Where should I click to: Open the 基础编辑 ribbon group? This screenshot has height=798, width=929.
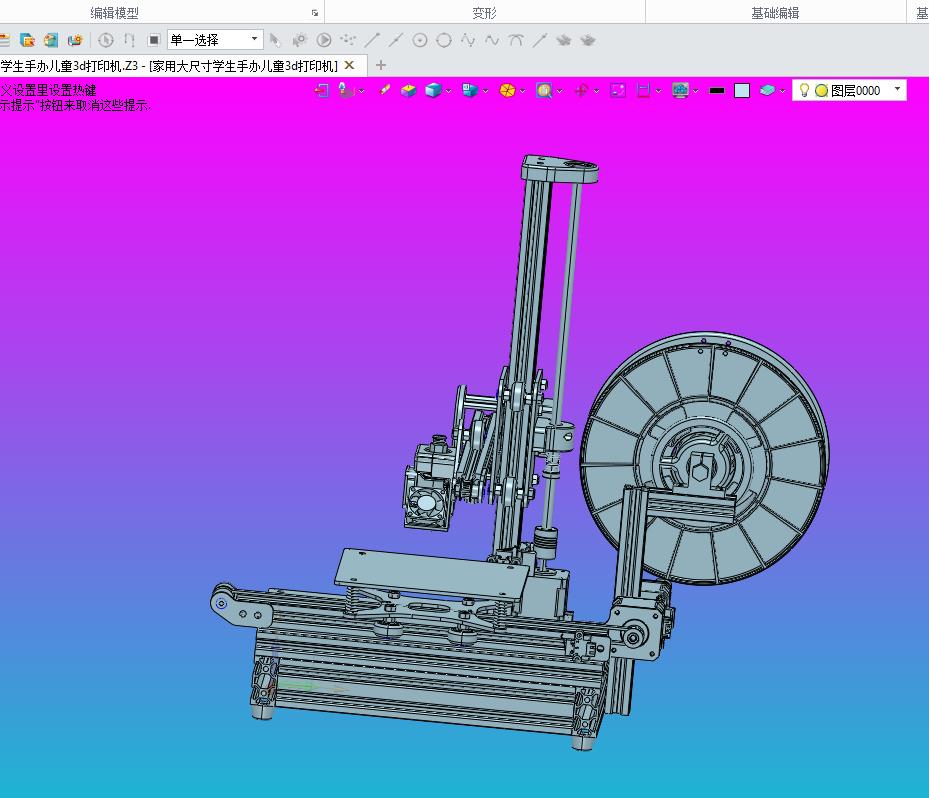click(x=775, y=12)
